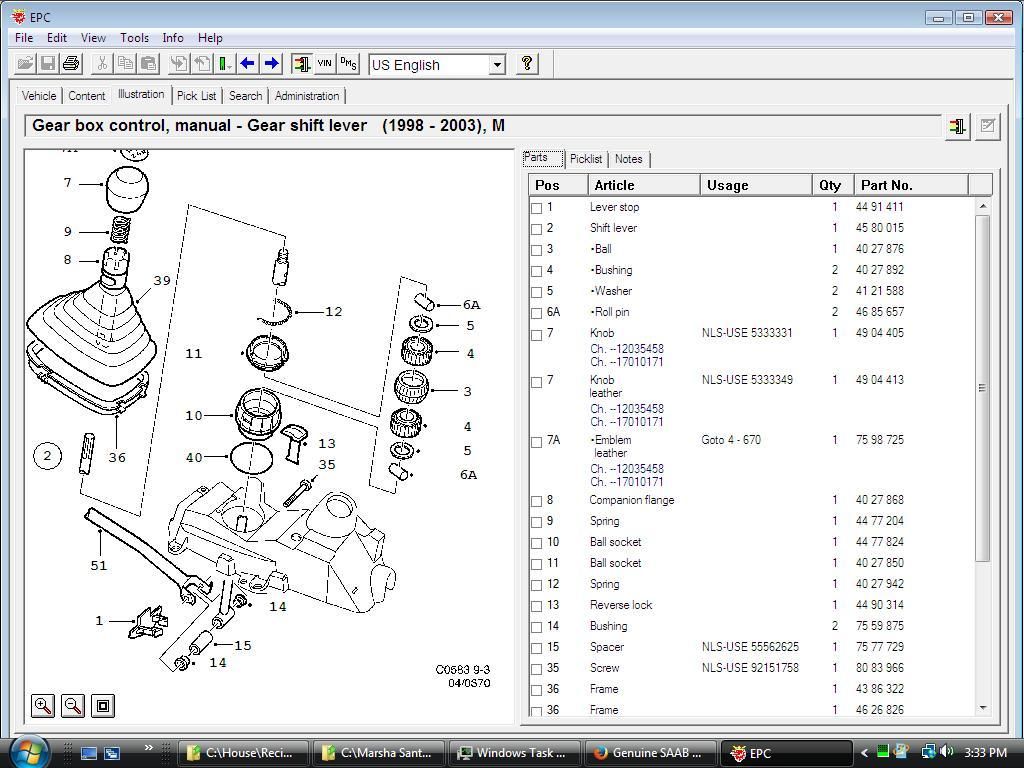Navigate forward with the blue right arrow

[271, 64]
